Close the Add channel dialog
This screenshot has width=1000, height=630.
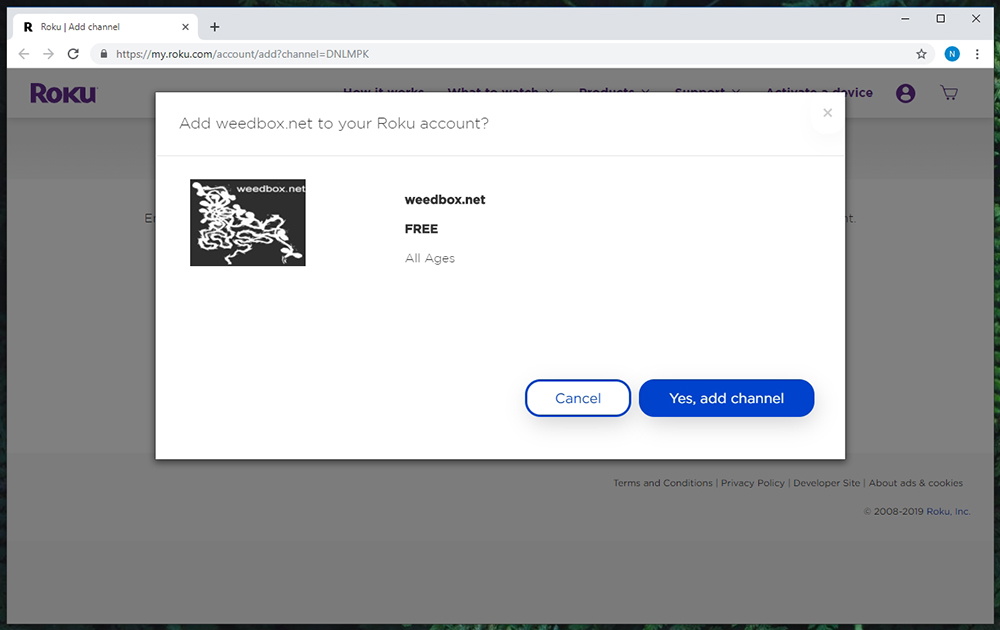(827, 113)
